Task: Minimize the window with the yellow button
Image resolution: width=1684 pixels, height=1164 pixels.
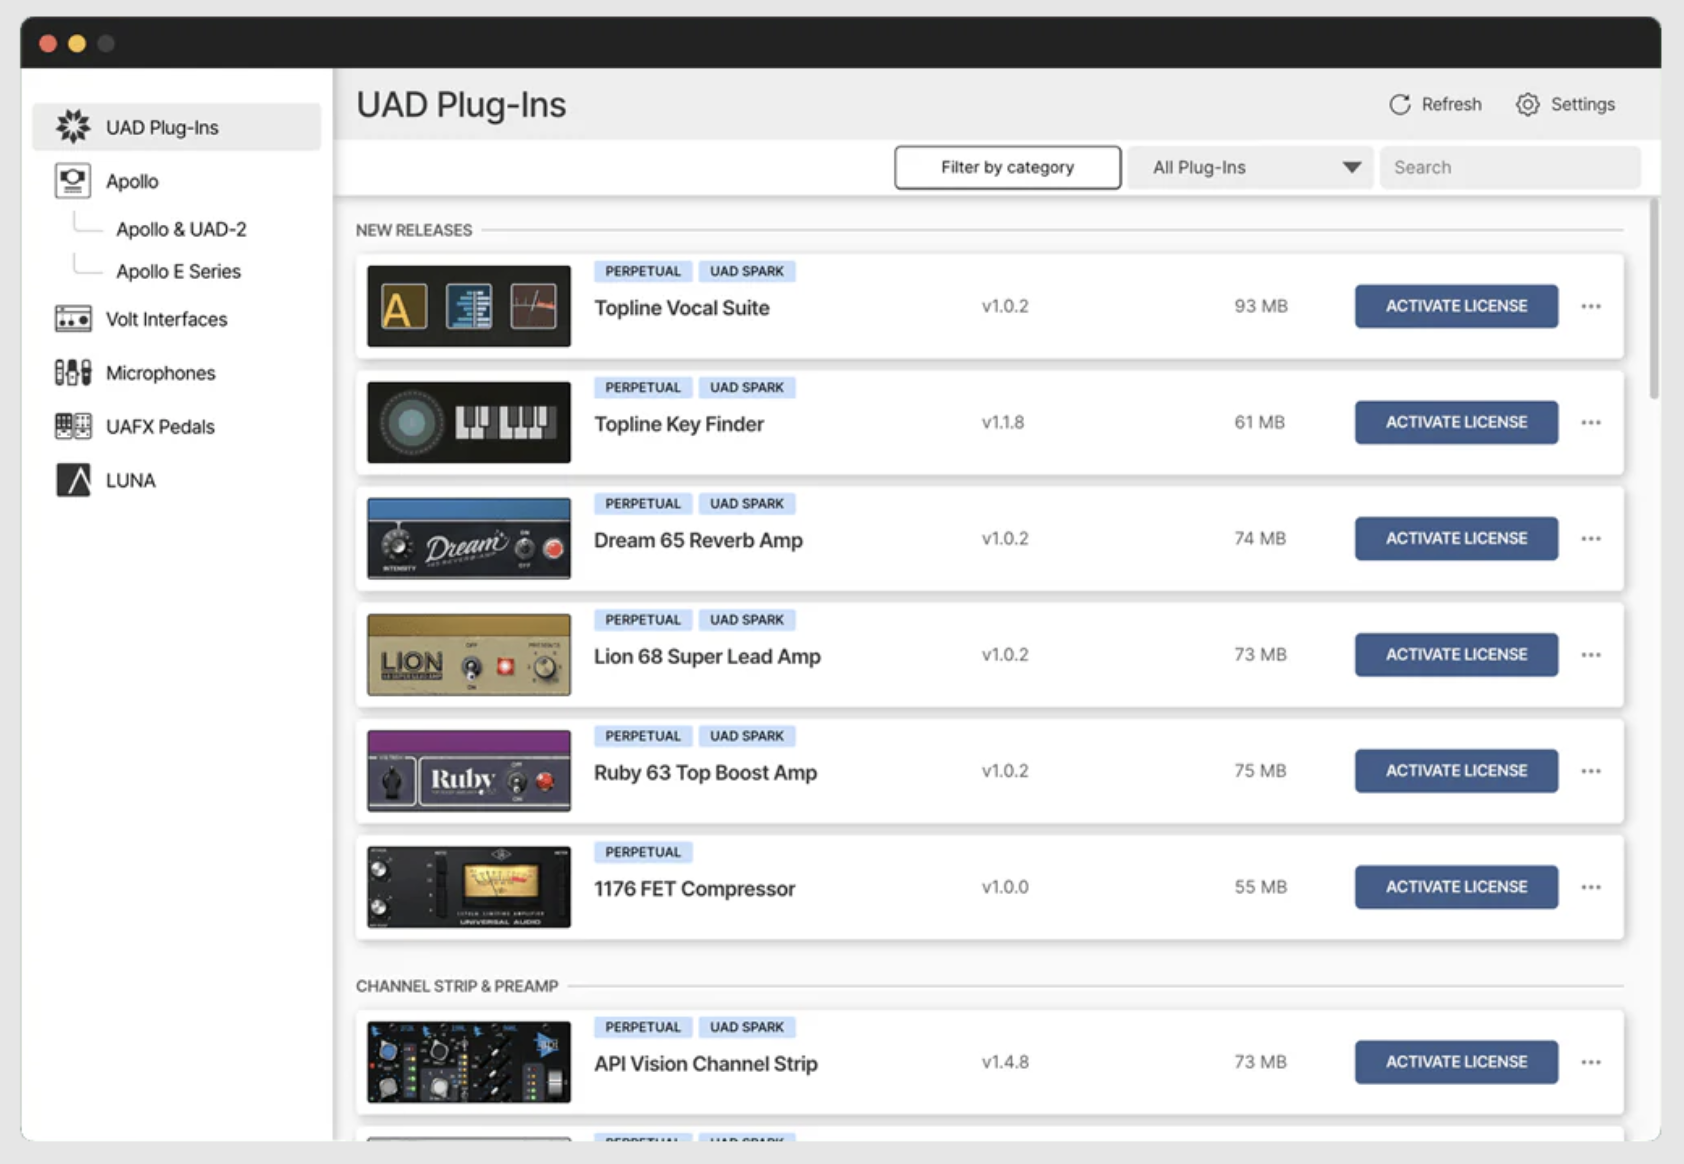Action: pos(77,43)
